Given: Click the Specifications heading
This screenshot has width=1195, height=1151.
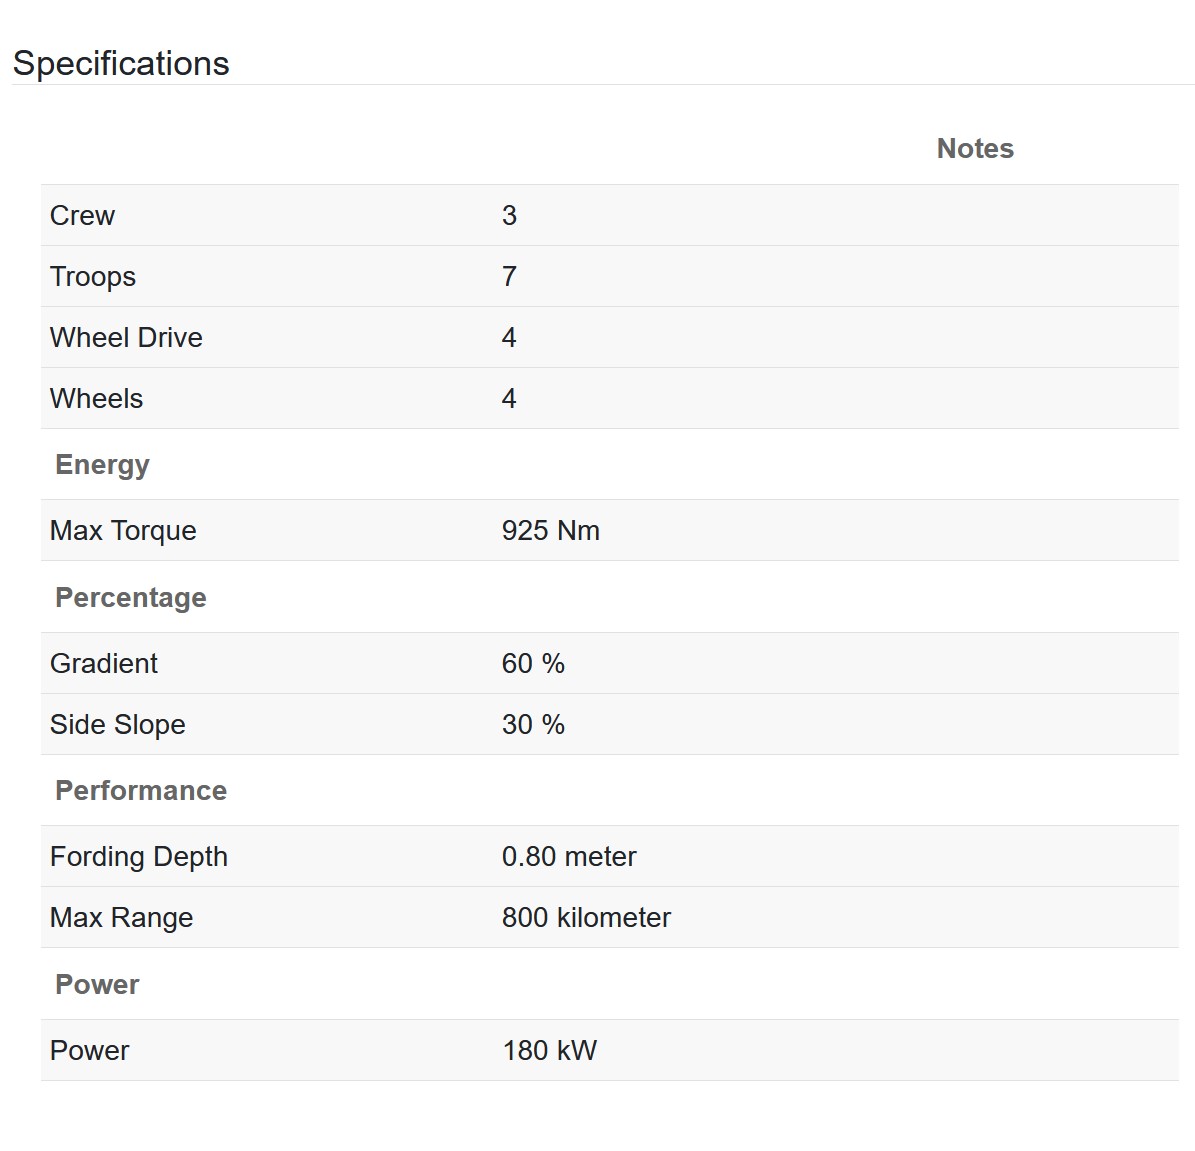Looking at the screenshot, I should point(120,63).
